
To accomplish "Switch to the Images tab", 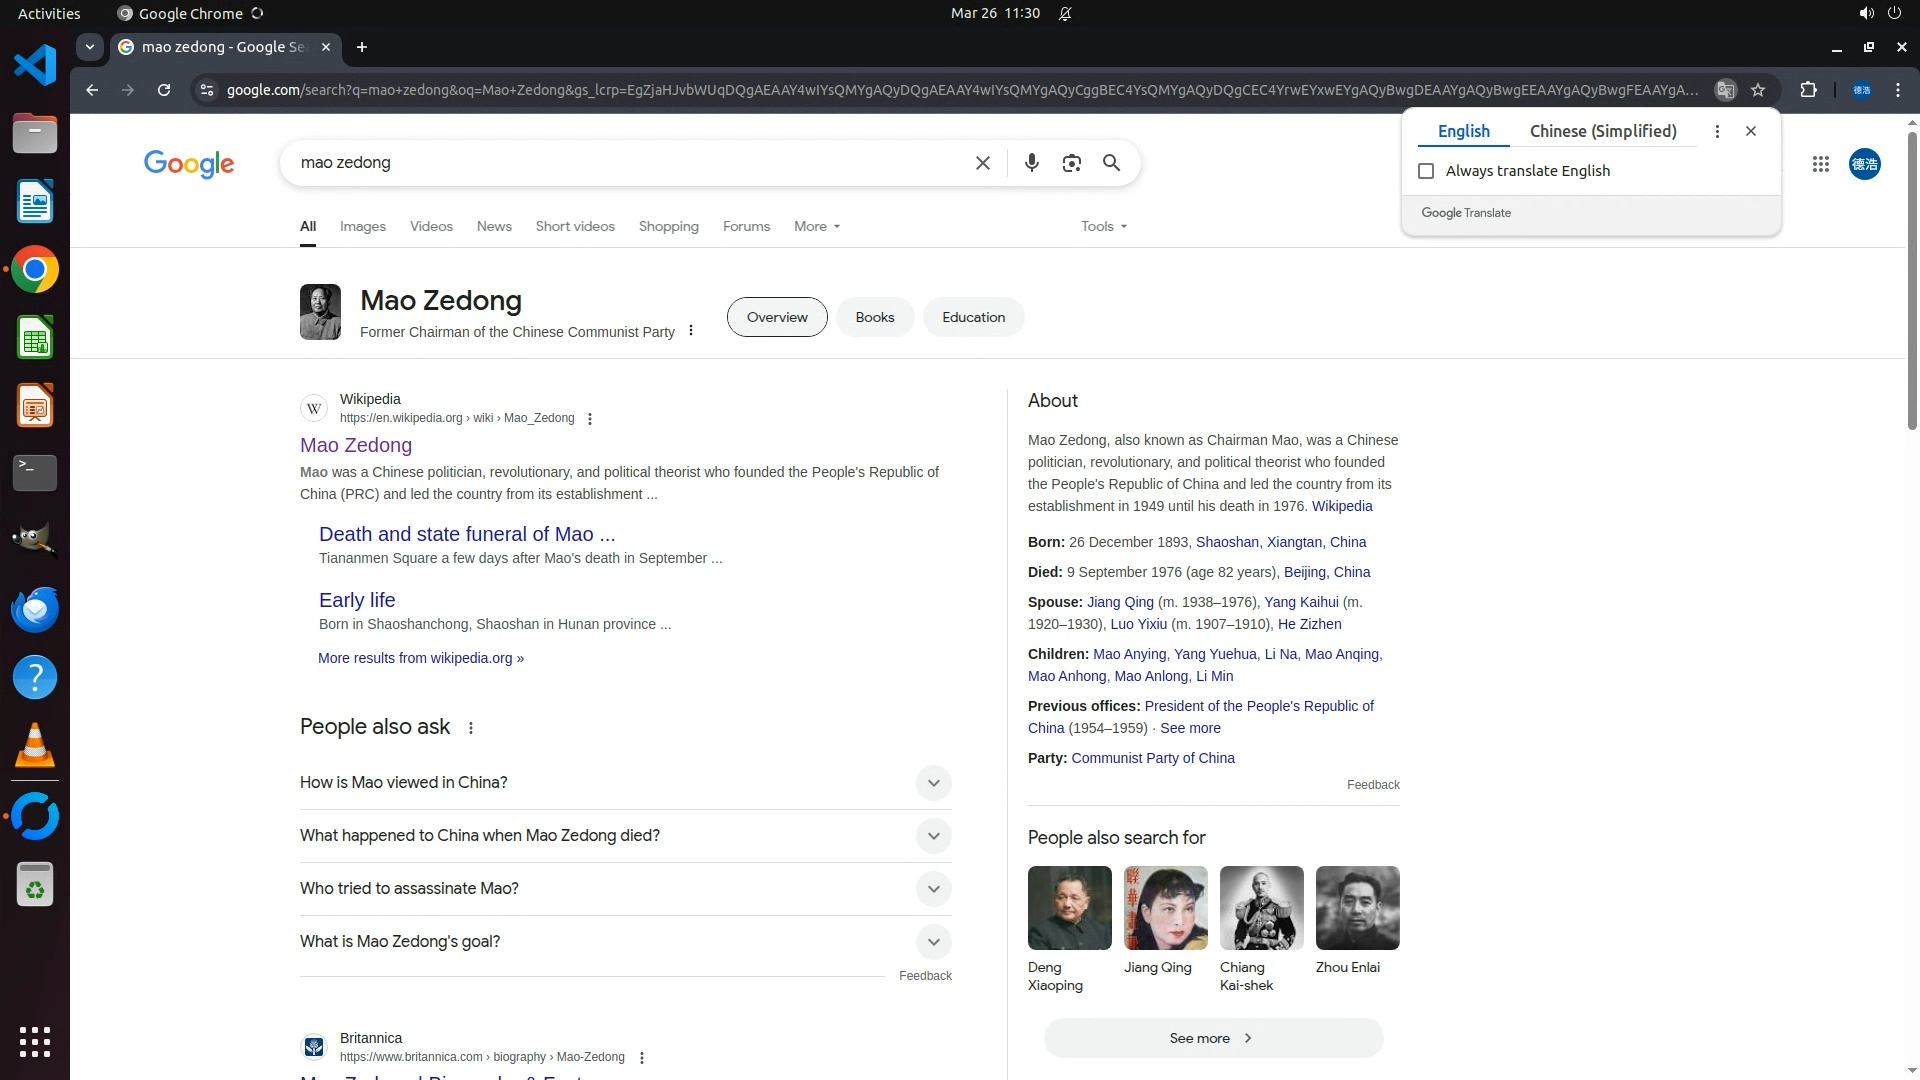I will (362, 227).
